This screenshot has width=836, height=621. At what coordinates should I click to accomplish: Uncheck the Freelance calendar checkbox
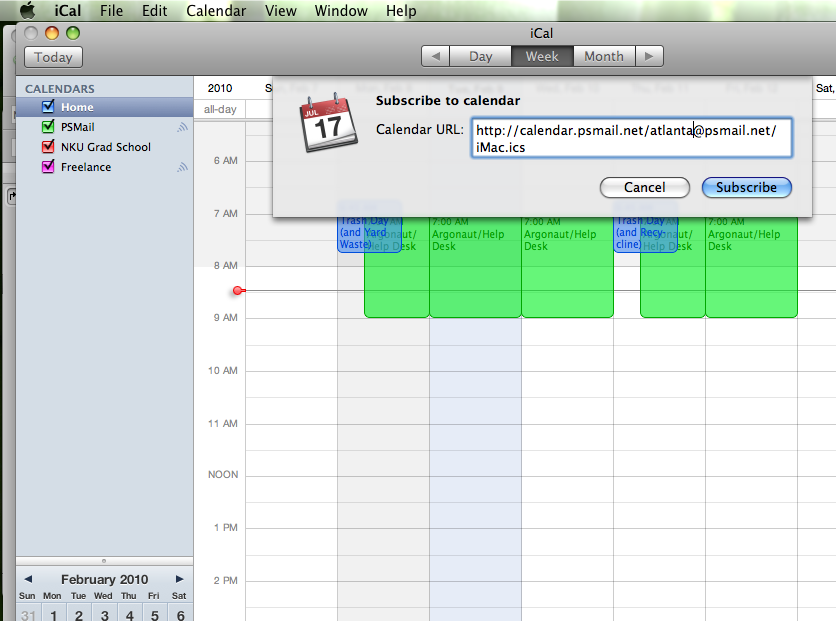pos(48,166)
